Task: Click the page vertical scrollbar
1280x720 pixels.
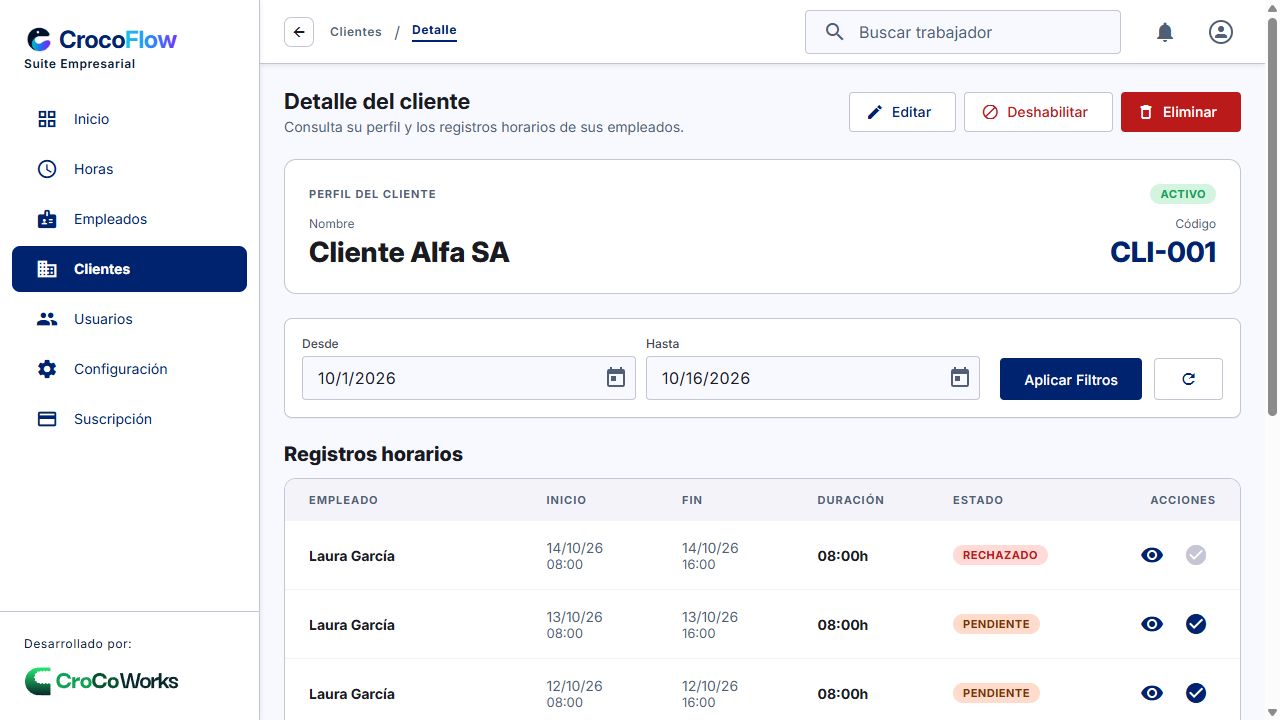Action: pyautogui.click(x=1273, y=215)
